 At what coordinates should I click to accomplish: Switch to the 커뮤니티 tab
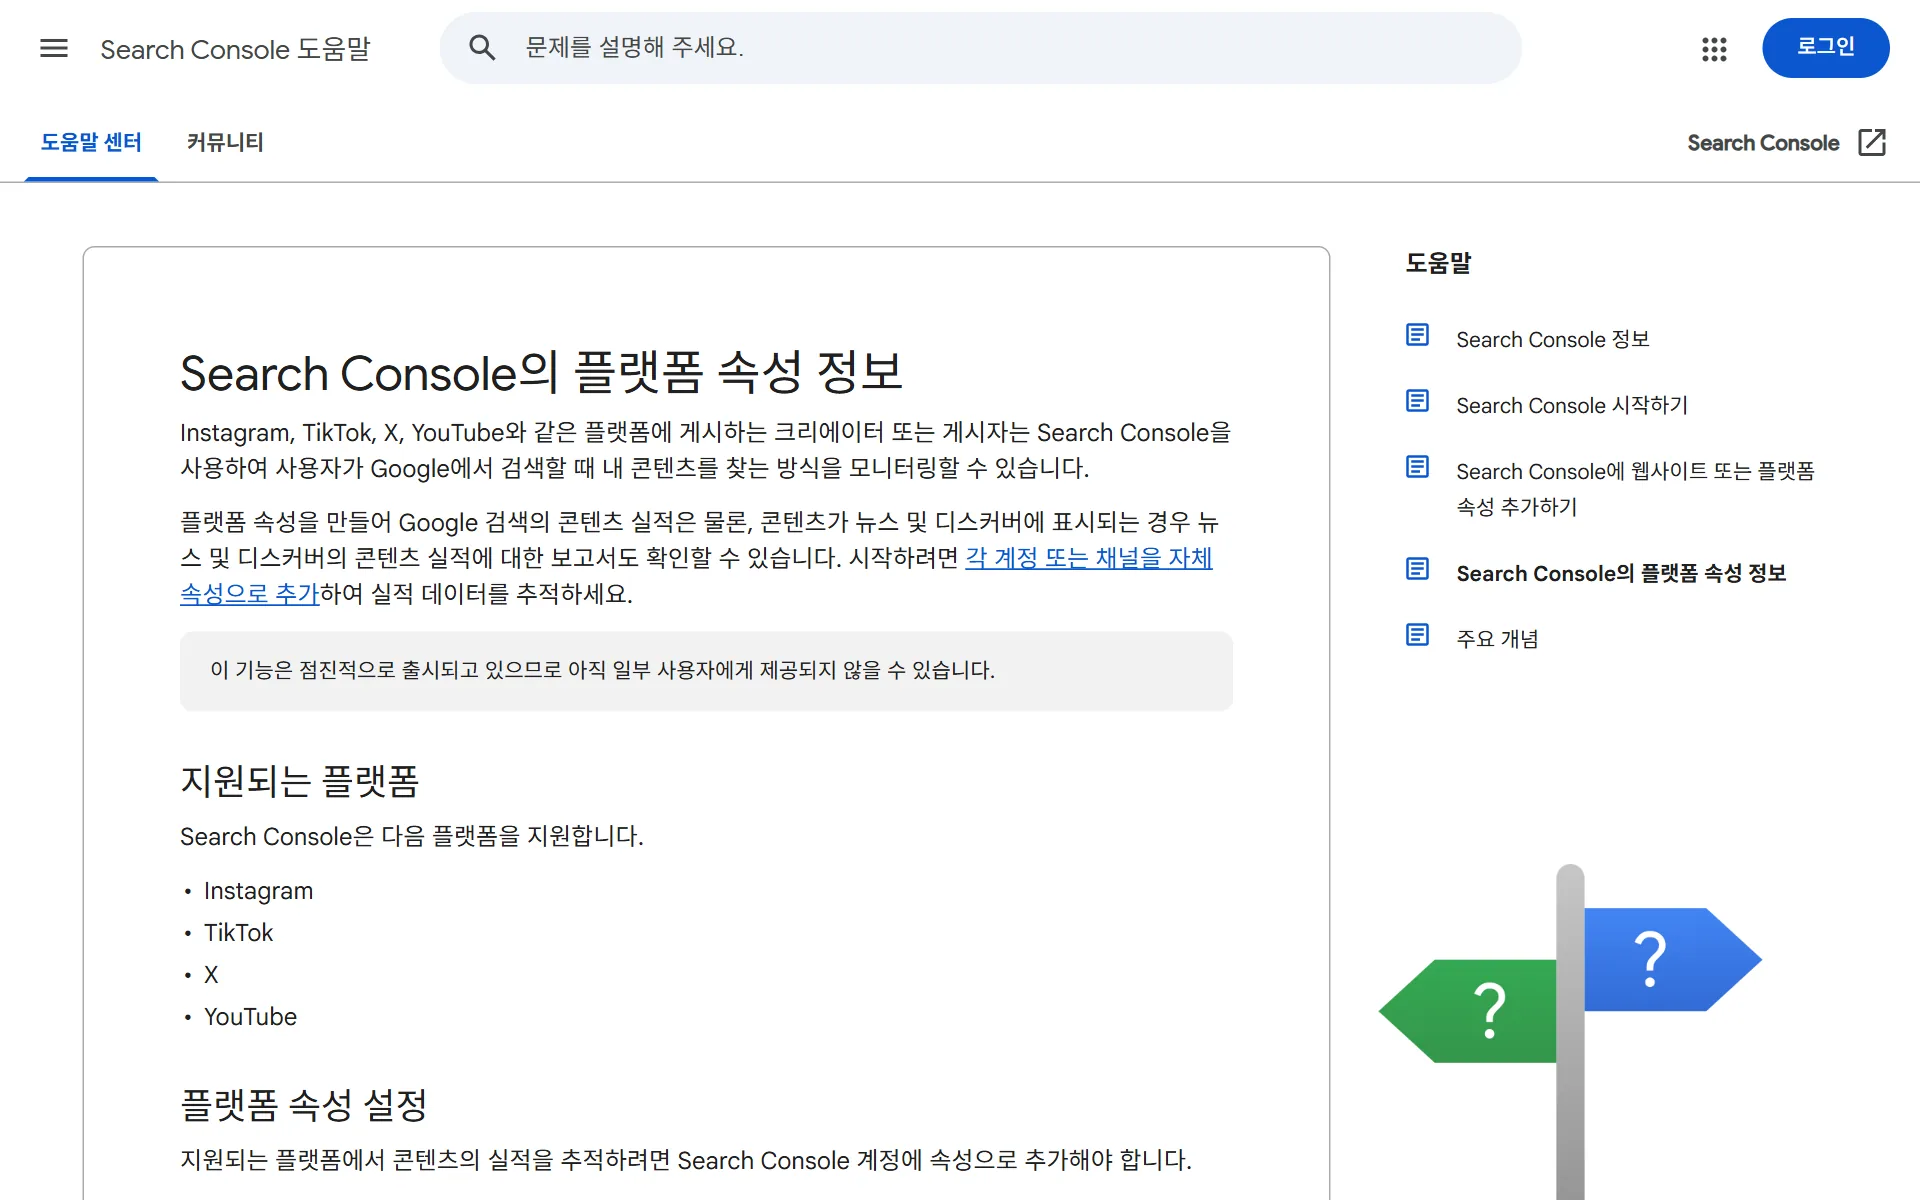(x=225, y=143)
